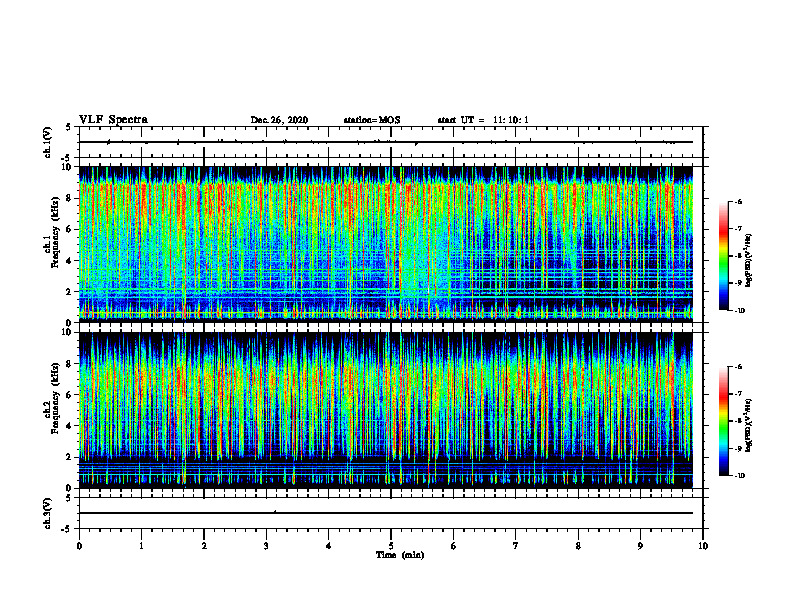
Task: Click the date 'Dec. 26, 2020'
Action: click(279, 120)
